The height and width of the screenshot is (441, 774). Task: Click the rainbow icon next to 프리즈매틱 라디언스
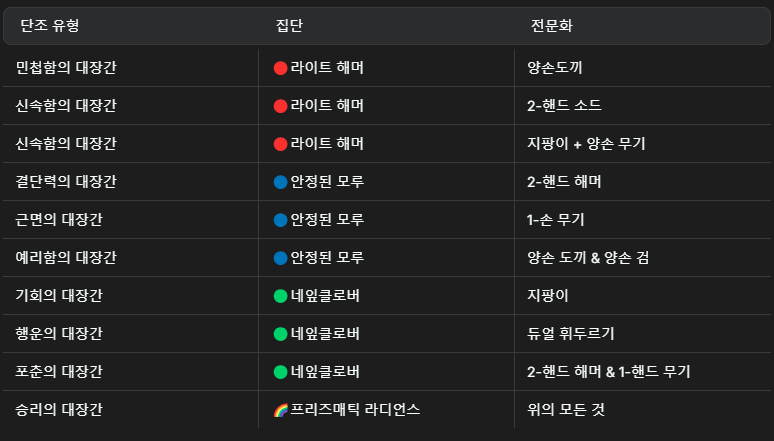click(280, 410)
